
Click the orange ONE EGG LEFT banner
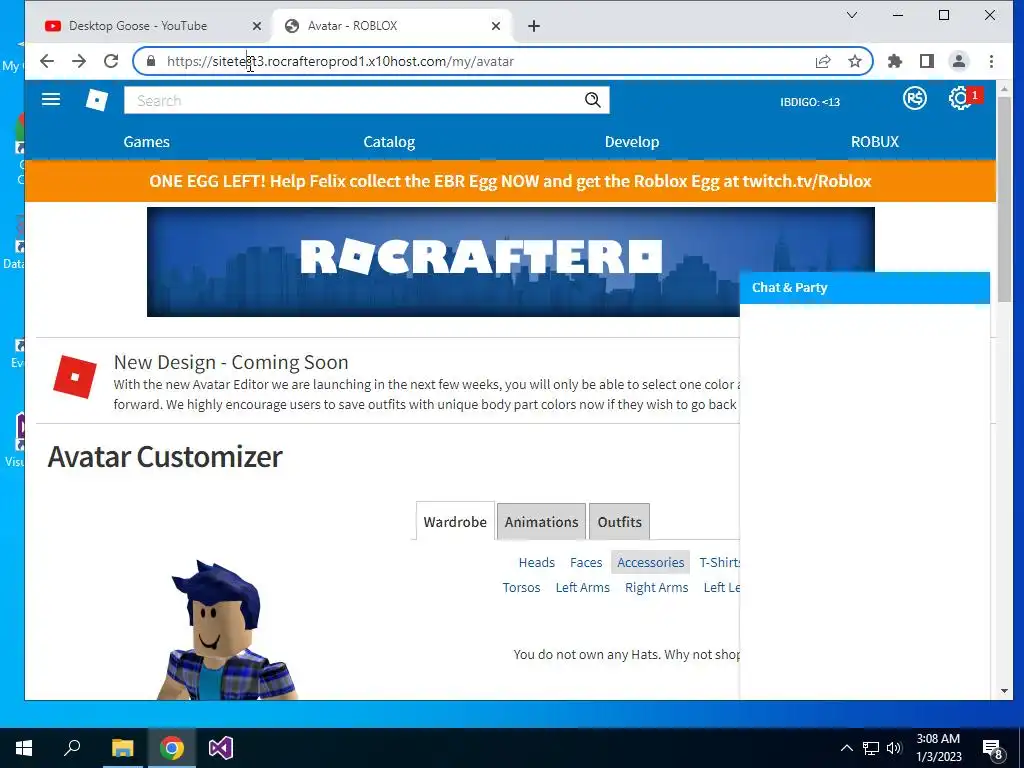(x=510, y=181)
